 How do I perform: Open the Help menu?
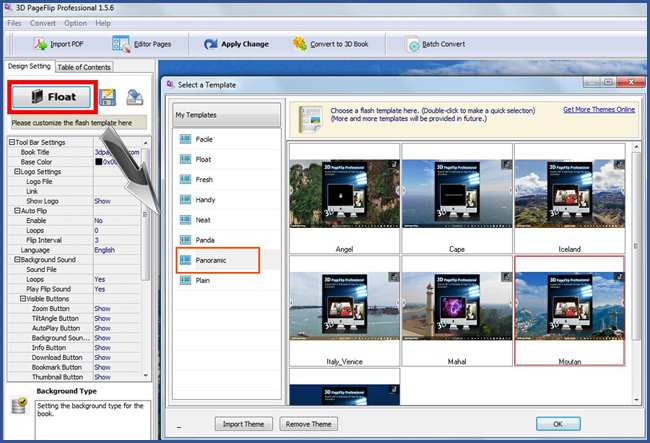pyautogui.click(x=103, y=23)
